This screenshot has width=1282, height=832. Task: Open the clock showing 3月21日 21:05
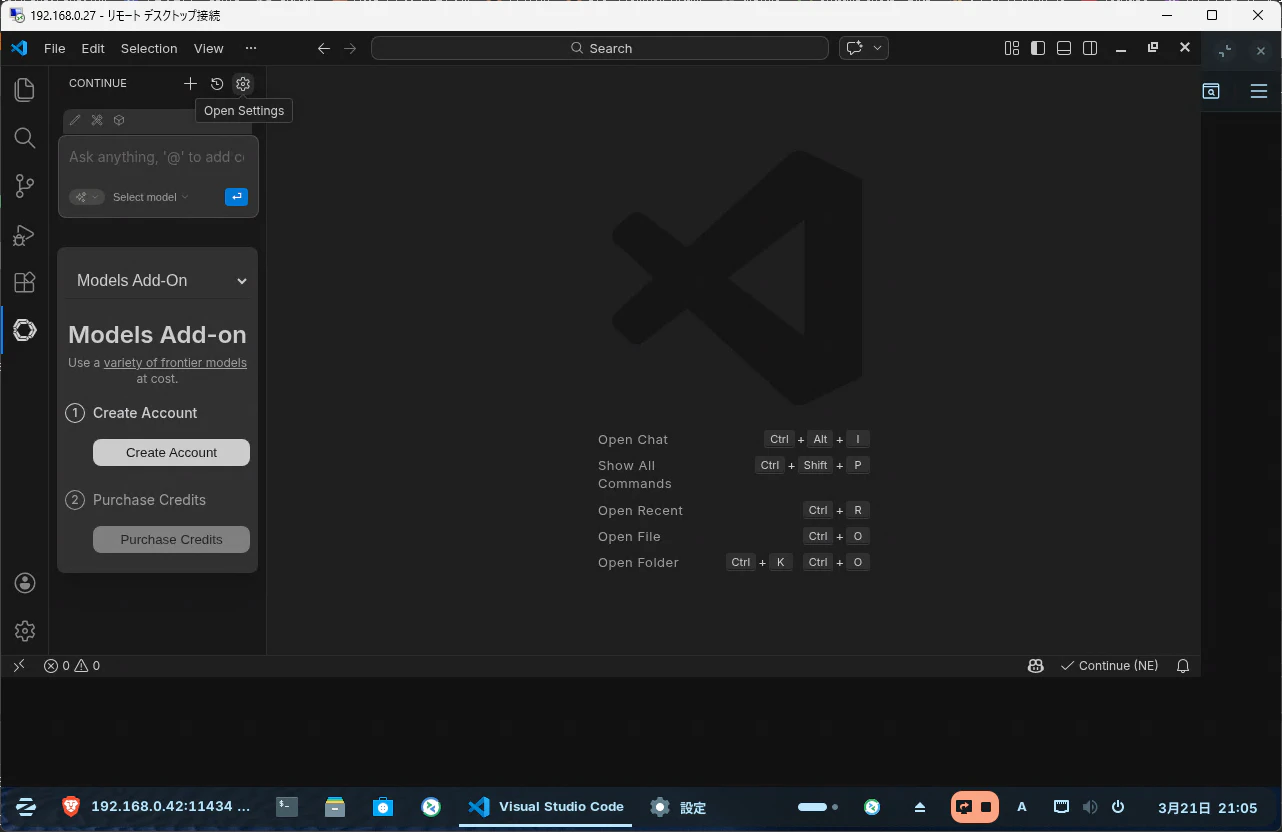(1207, 808)
